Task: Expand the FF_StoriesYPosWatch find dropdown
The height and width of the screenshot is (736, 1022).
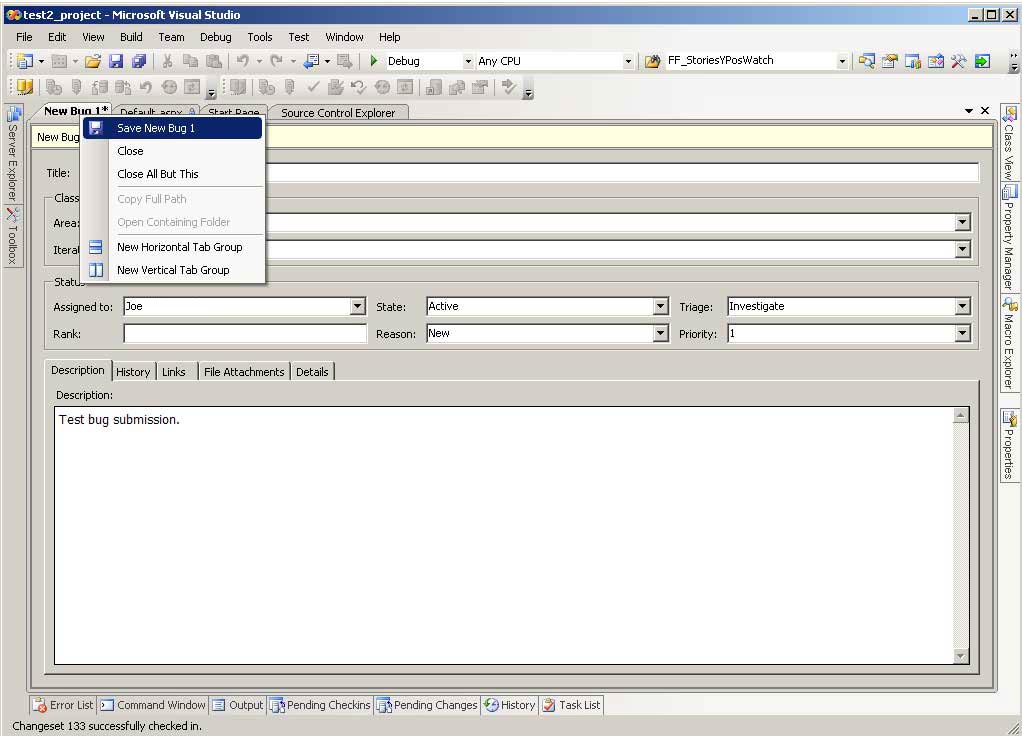Action: coord(842,61)
